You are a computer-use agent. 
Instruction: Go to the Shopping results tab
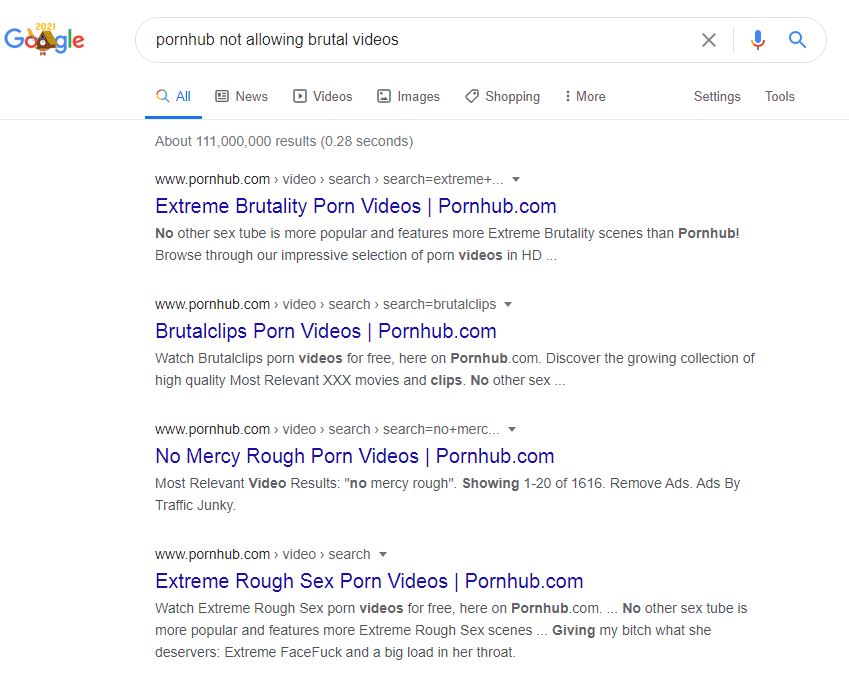coord(502,97)
